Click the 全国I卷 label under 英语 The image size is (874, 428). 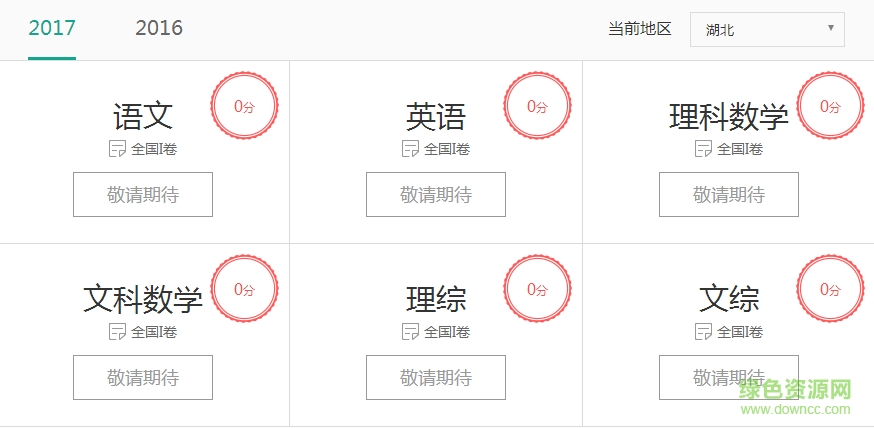pos(447,149)
